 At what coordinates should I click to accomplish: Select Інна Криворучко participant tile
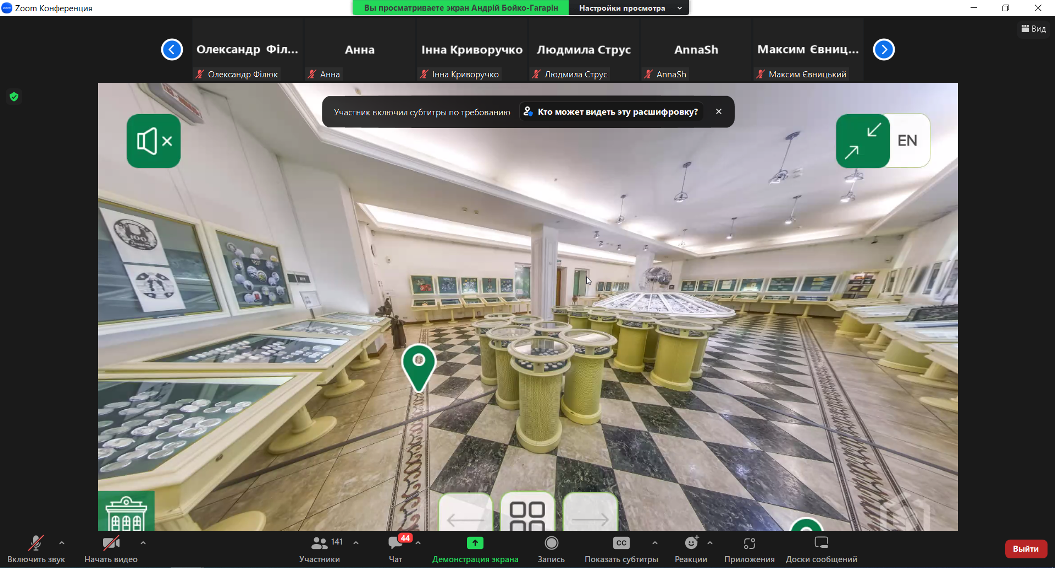(472, 50)
